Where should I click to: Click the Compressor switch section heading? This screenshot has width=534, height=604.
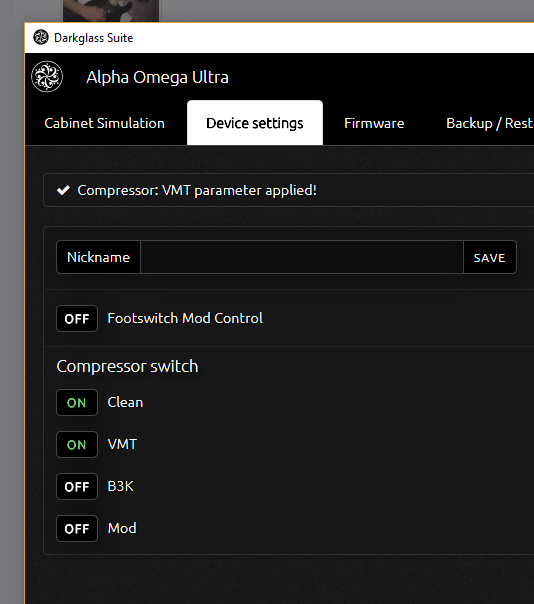point(127,366)
